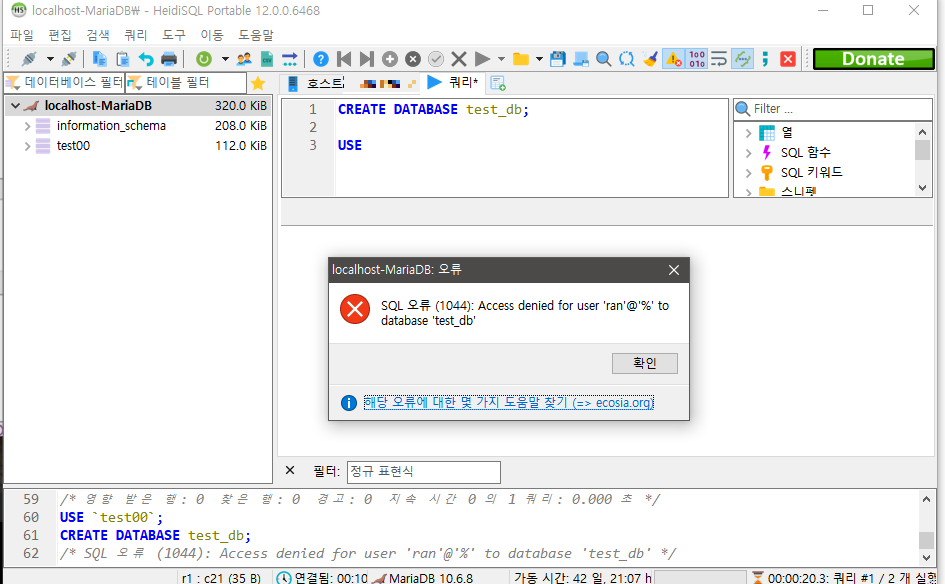The height and width of the screenshot is (584, 945).
Task: Go to the first row icon
Action: pyautogui.click(x=344, y=59)
